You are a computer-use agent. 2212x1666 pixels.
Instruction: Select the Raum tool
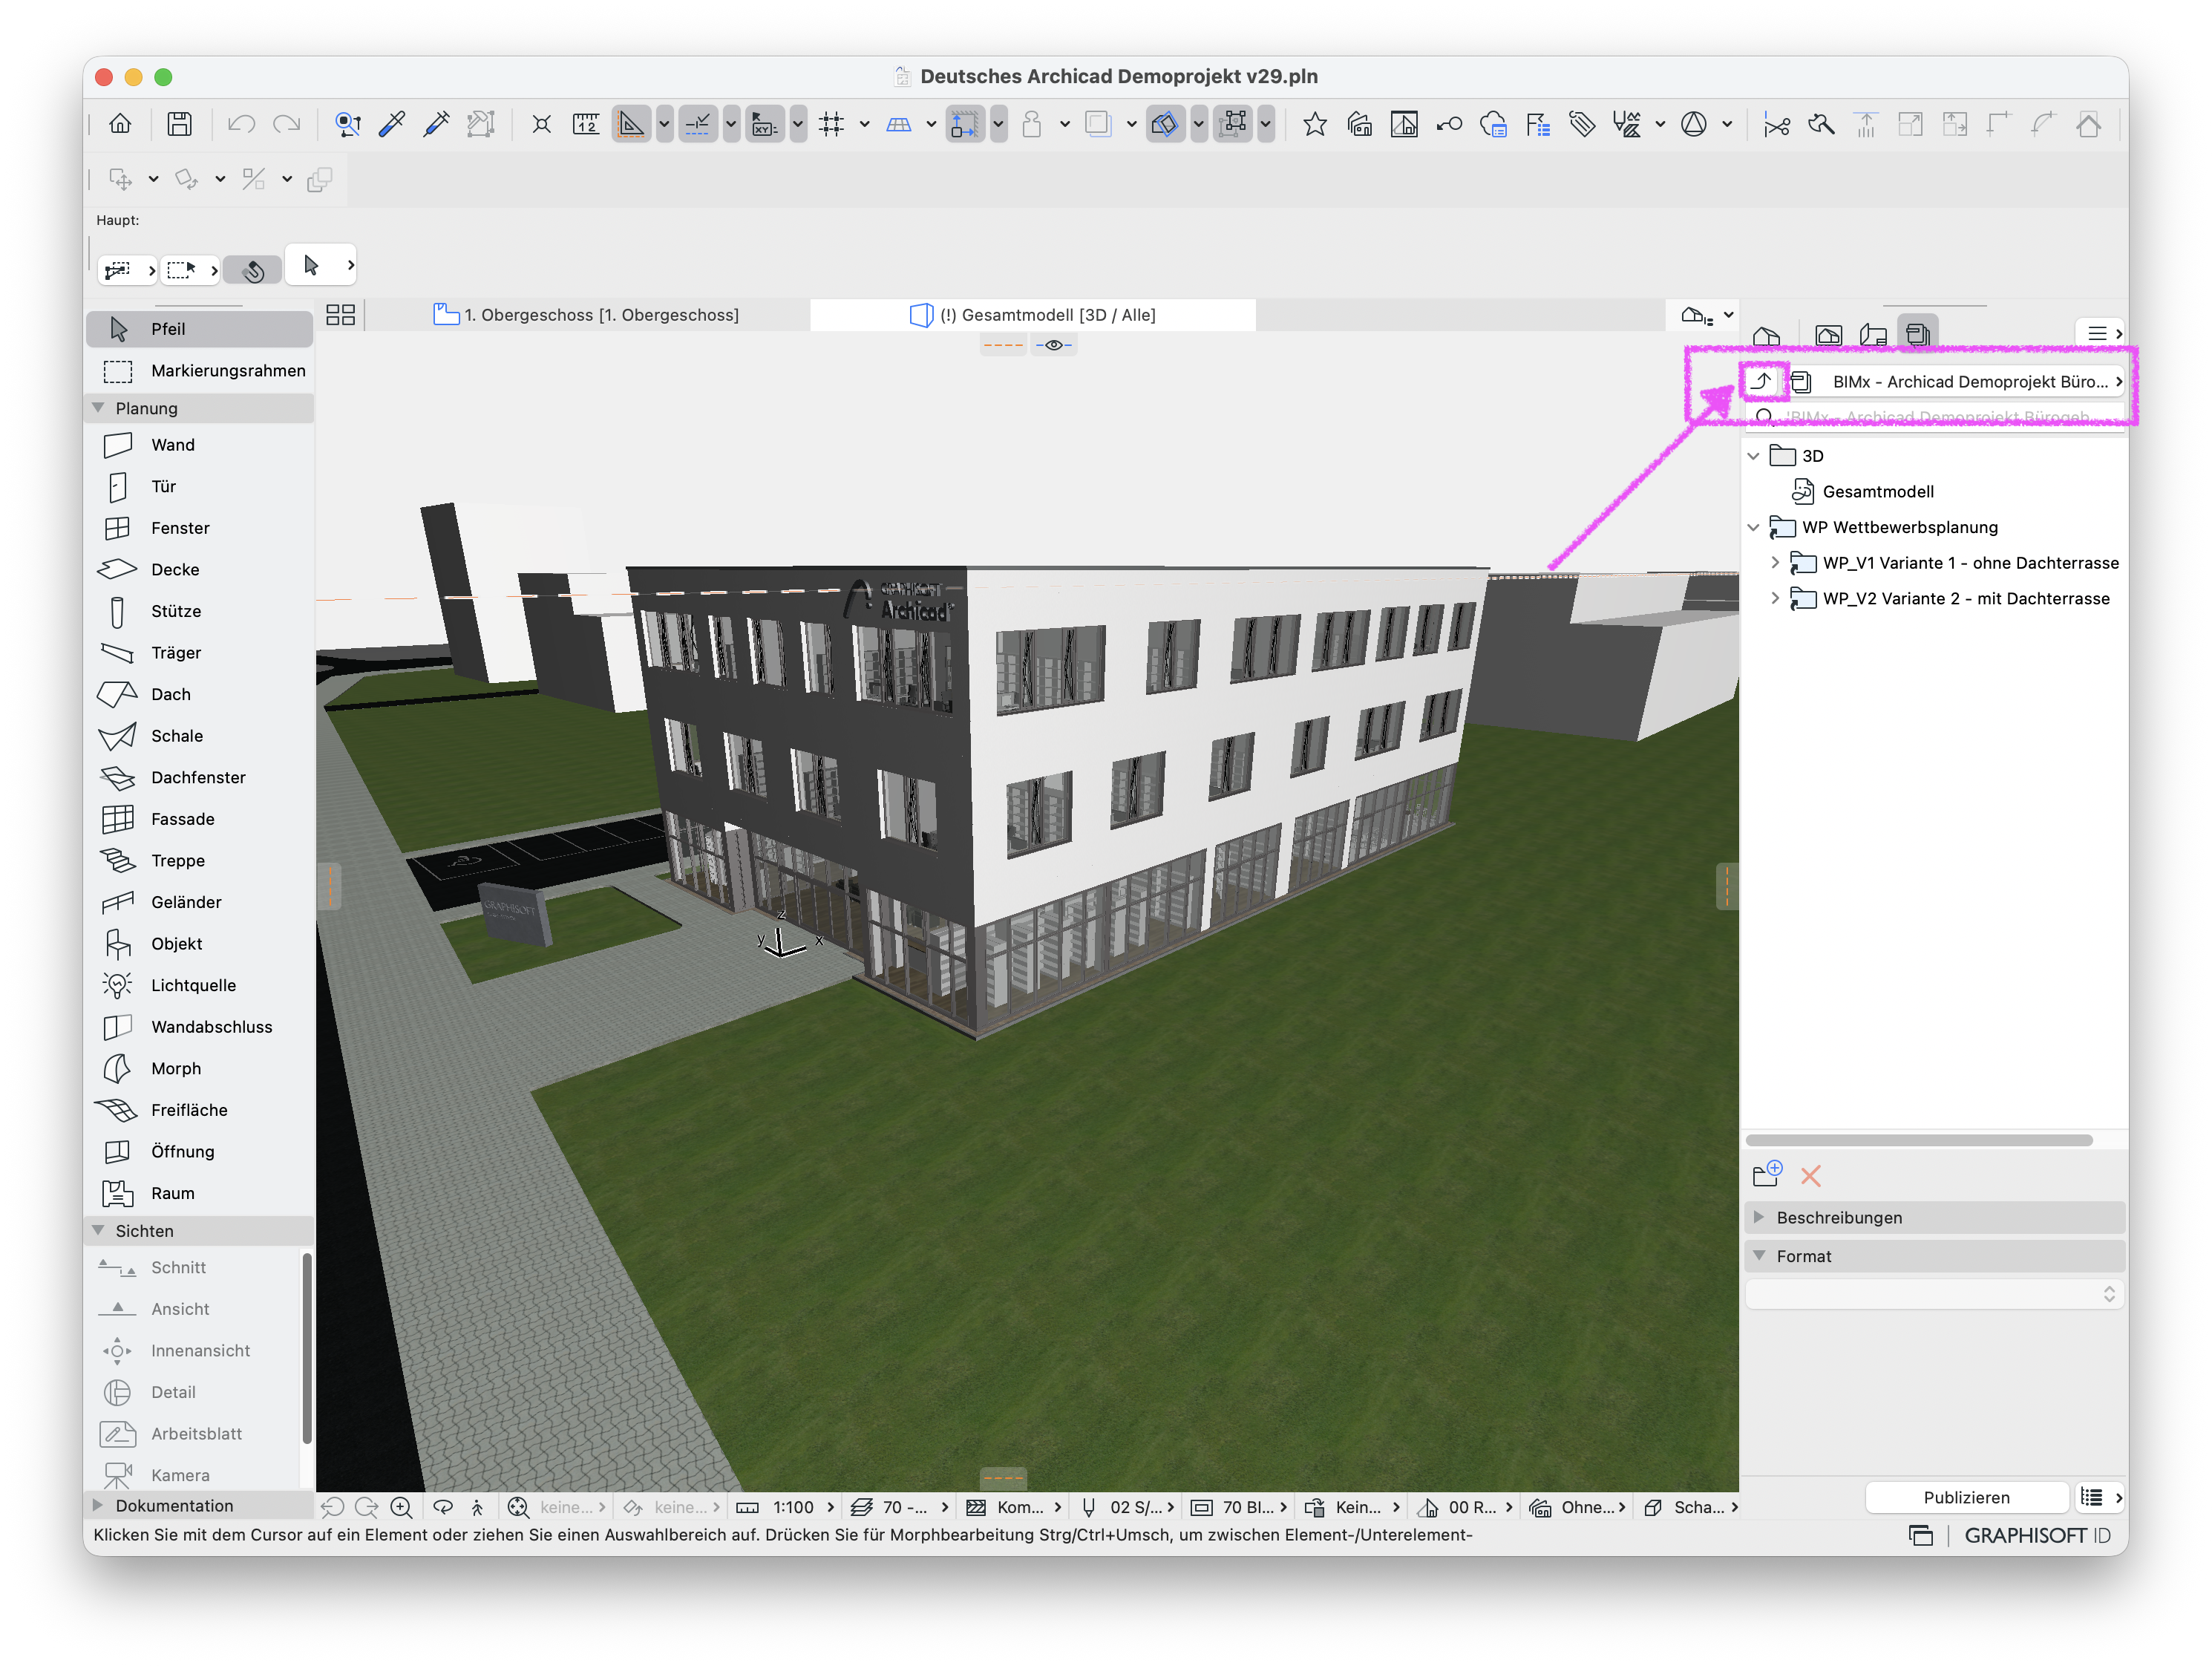pos(199,1193)
